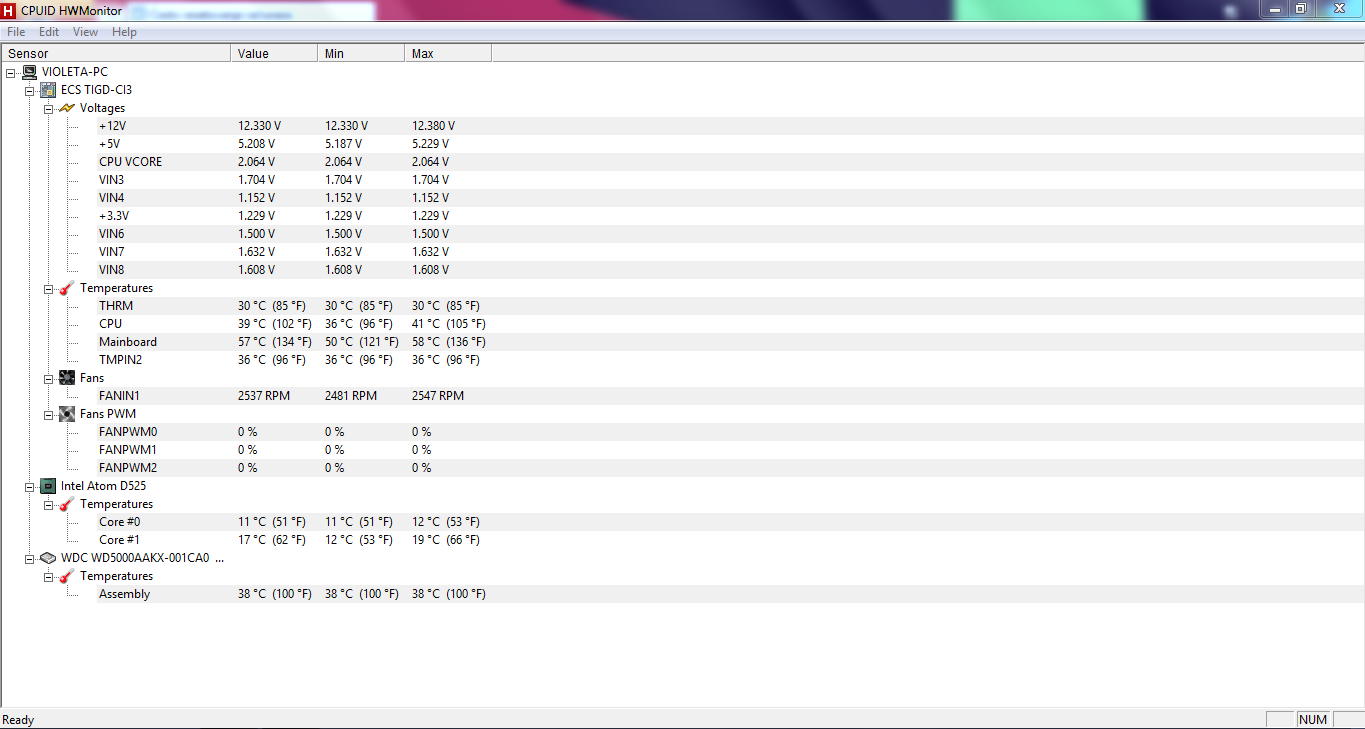Click the 41 °C CPU maximum value
The height and width of the screenshot is (729, 1365).
[449, 324]
